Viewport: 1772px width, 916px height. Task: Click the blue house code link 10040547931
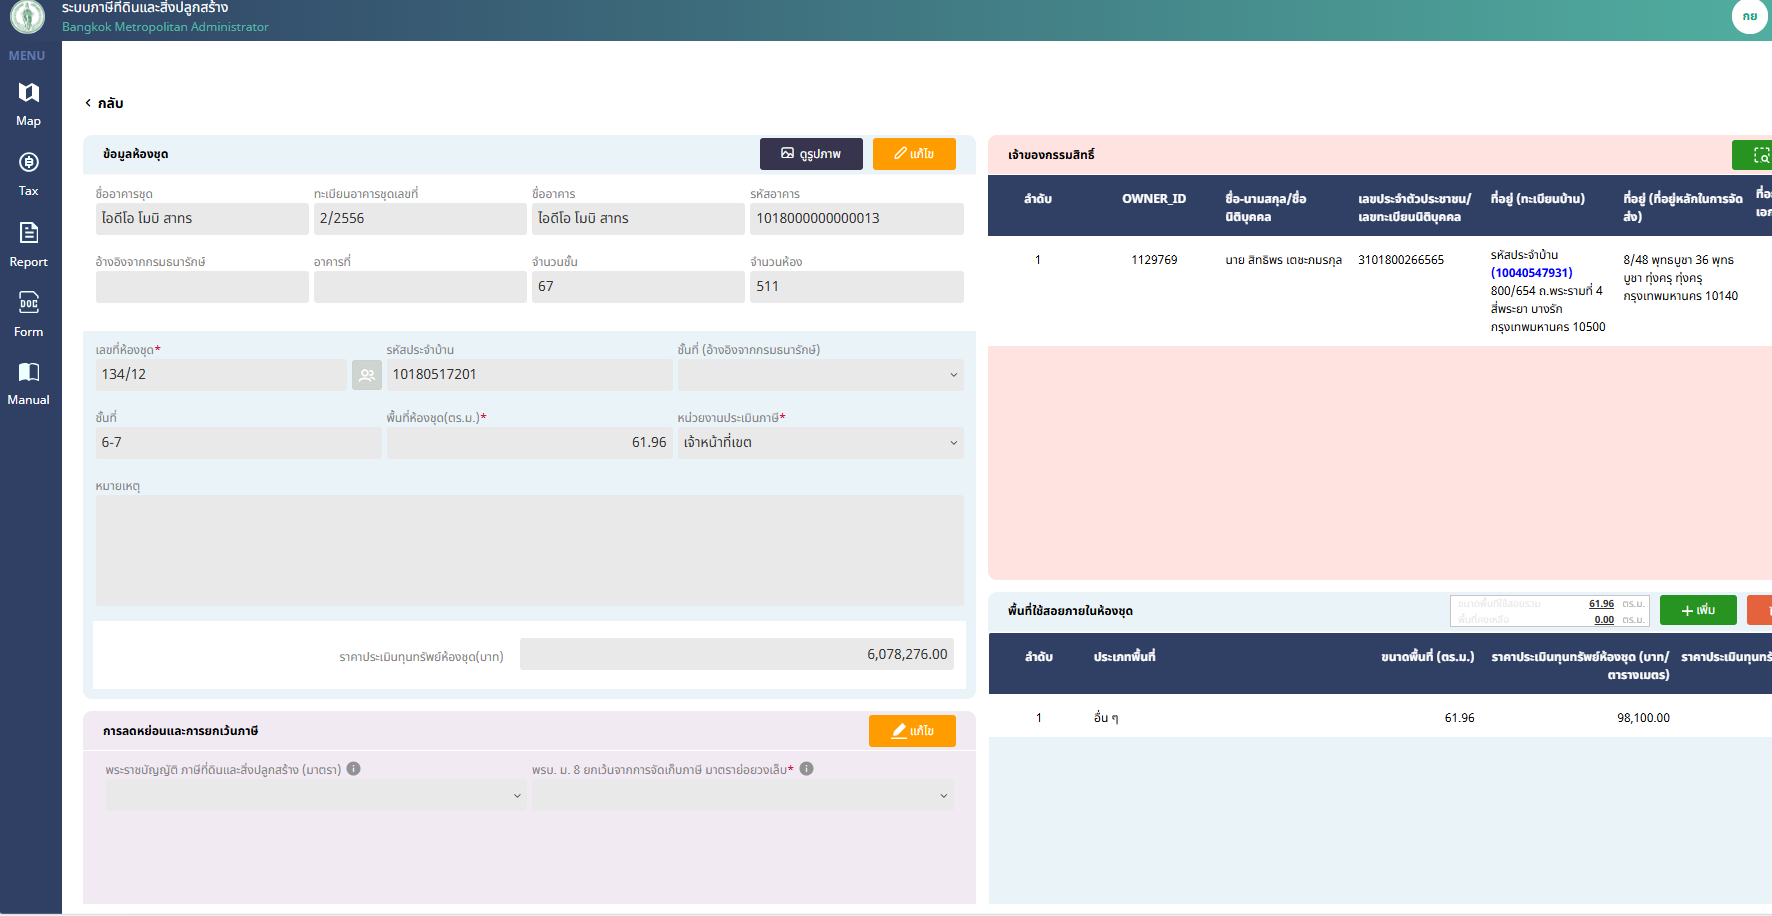(1531, 273)
